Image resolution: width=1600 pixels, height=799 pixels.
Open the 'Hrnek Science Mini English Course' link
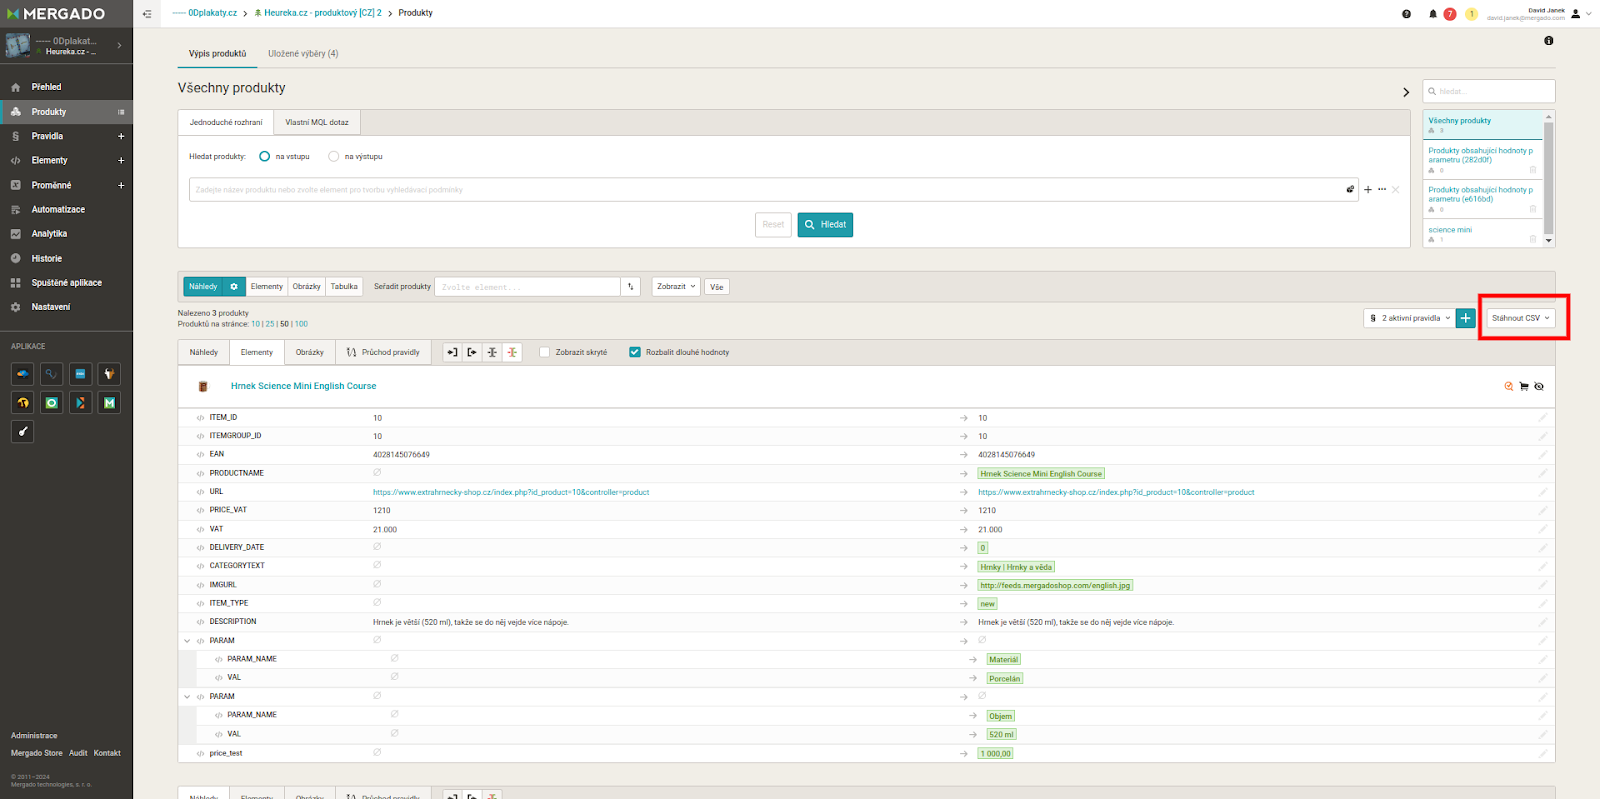coord(304,386)
